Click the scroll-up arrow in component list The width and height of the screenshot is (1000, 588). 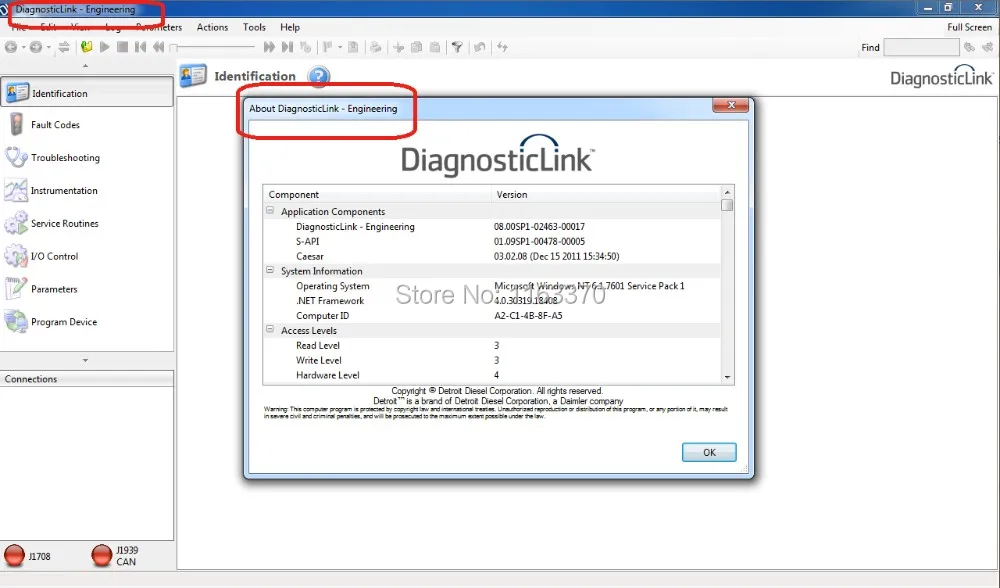point(727,192)
